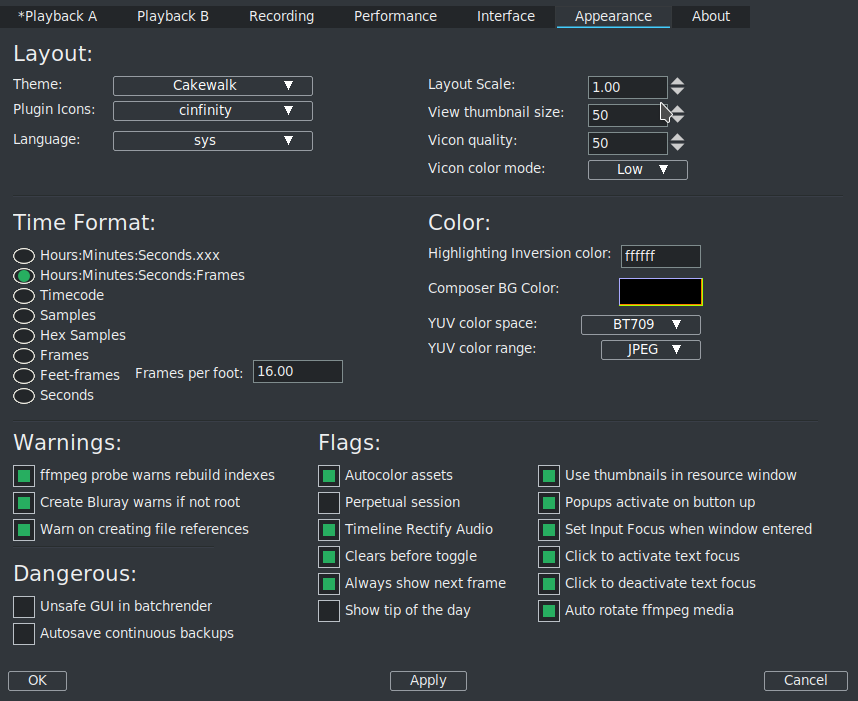Select the Timecode time format
Screen dimensions: 858x701
click(x=23, y=295)
